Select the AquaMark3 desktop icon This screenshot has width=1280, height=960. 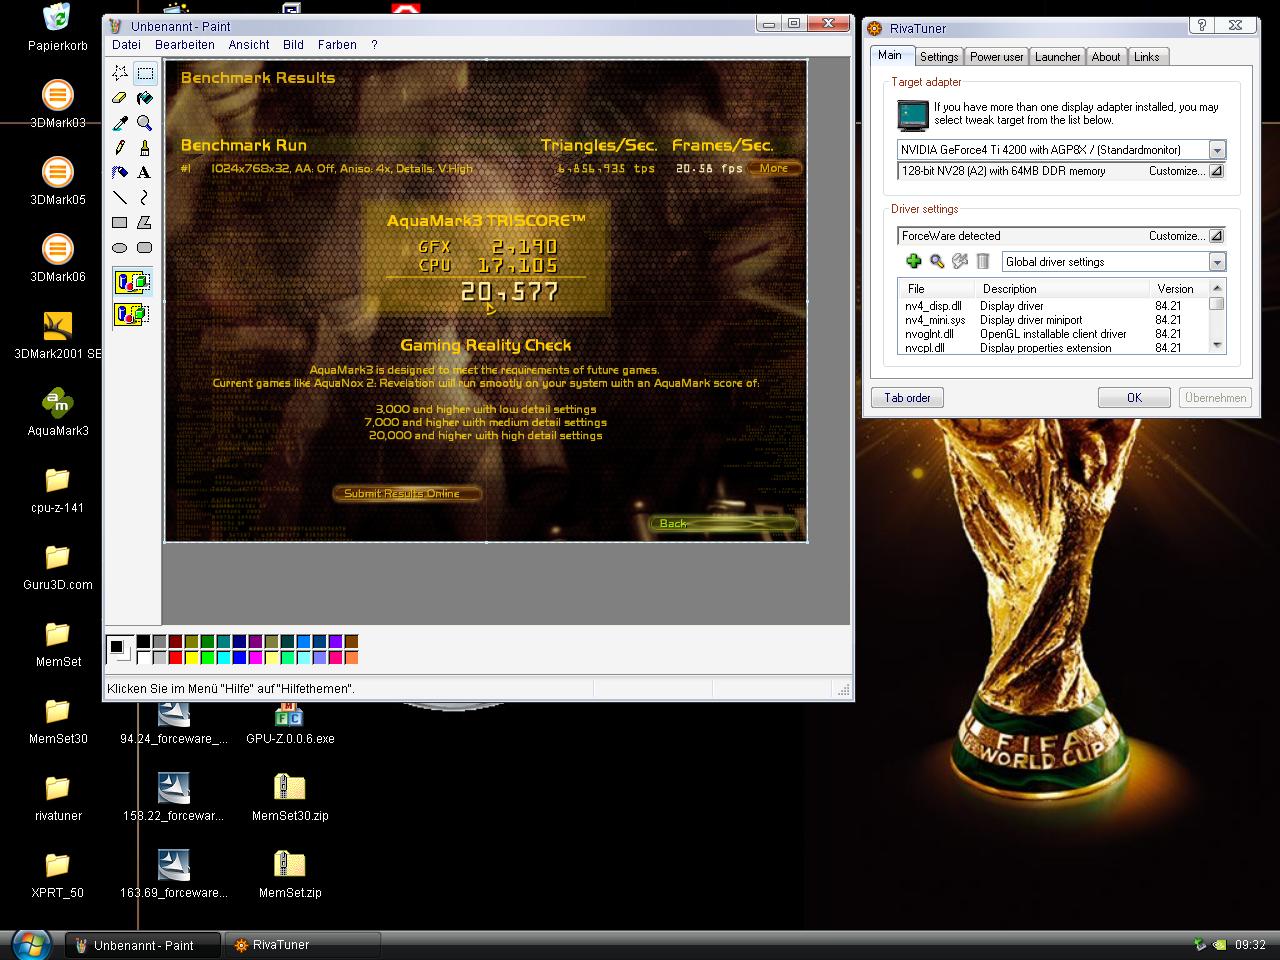click(x=58, y=412)
